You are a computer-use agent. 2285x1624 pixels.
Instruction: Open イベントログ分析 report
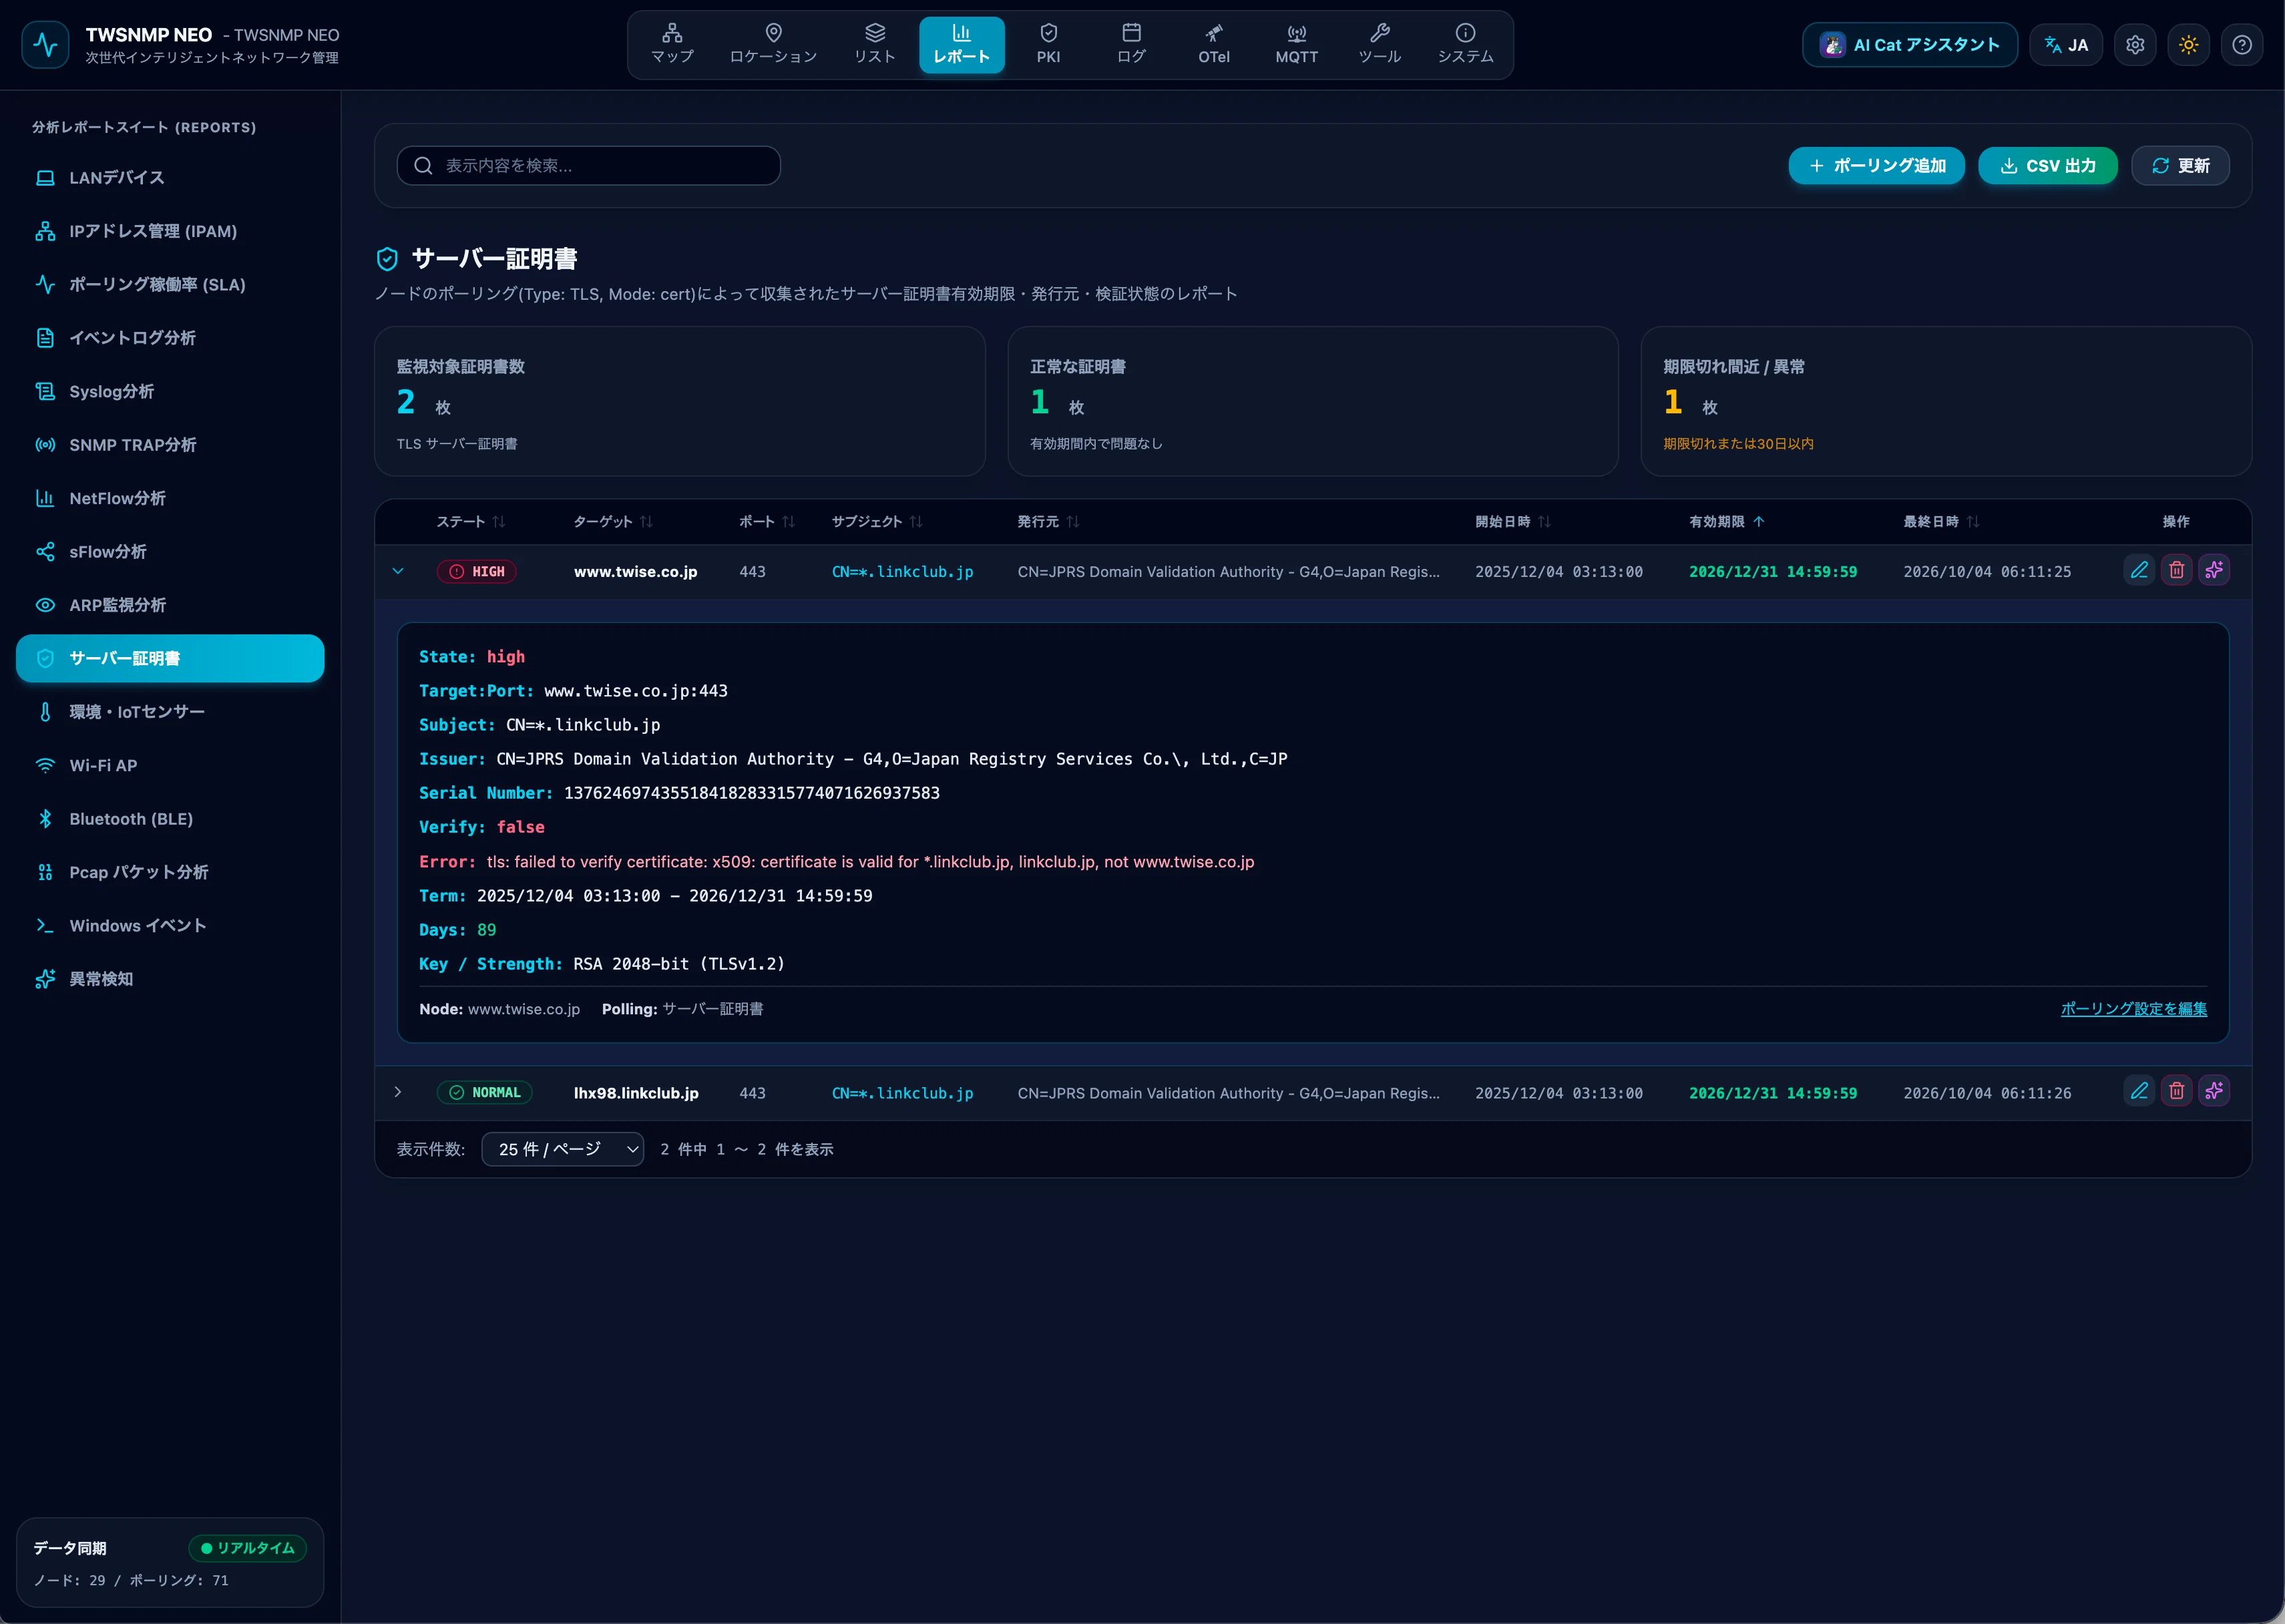(170, 338)
